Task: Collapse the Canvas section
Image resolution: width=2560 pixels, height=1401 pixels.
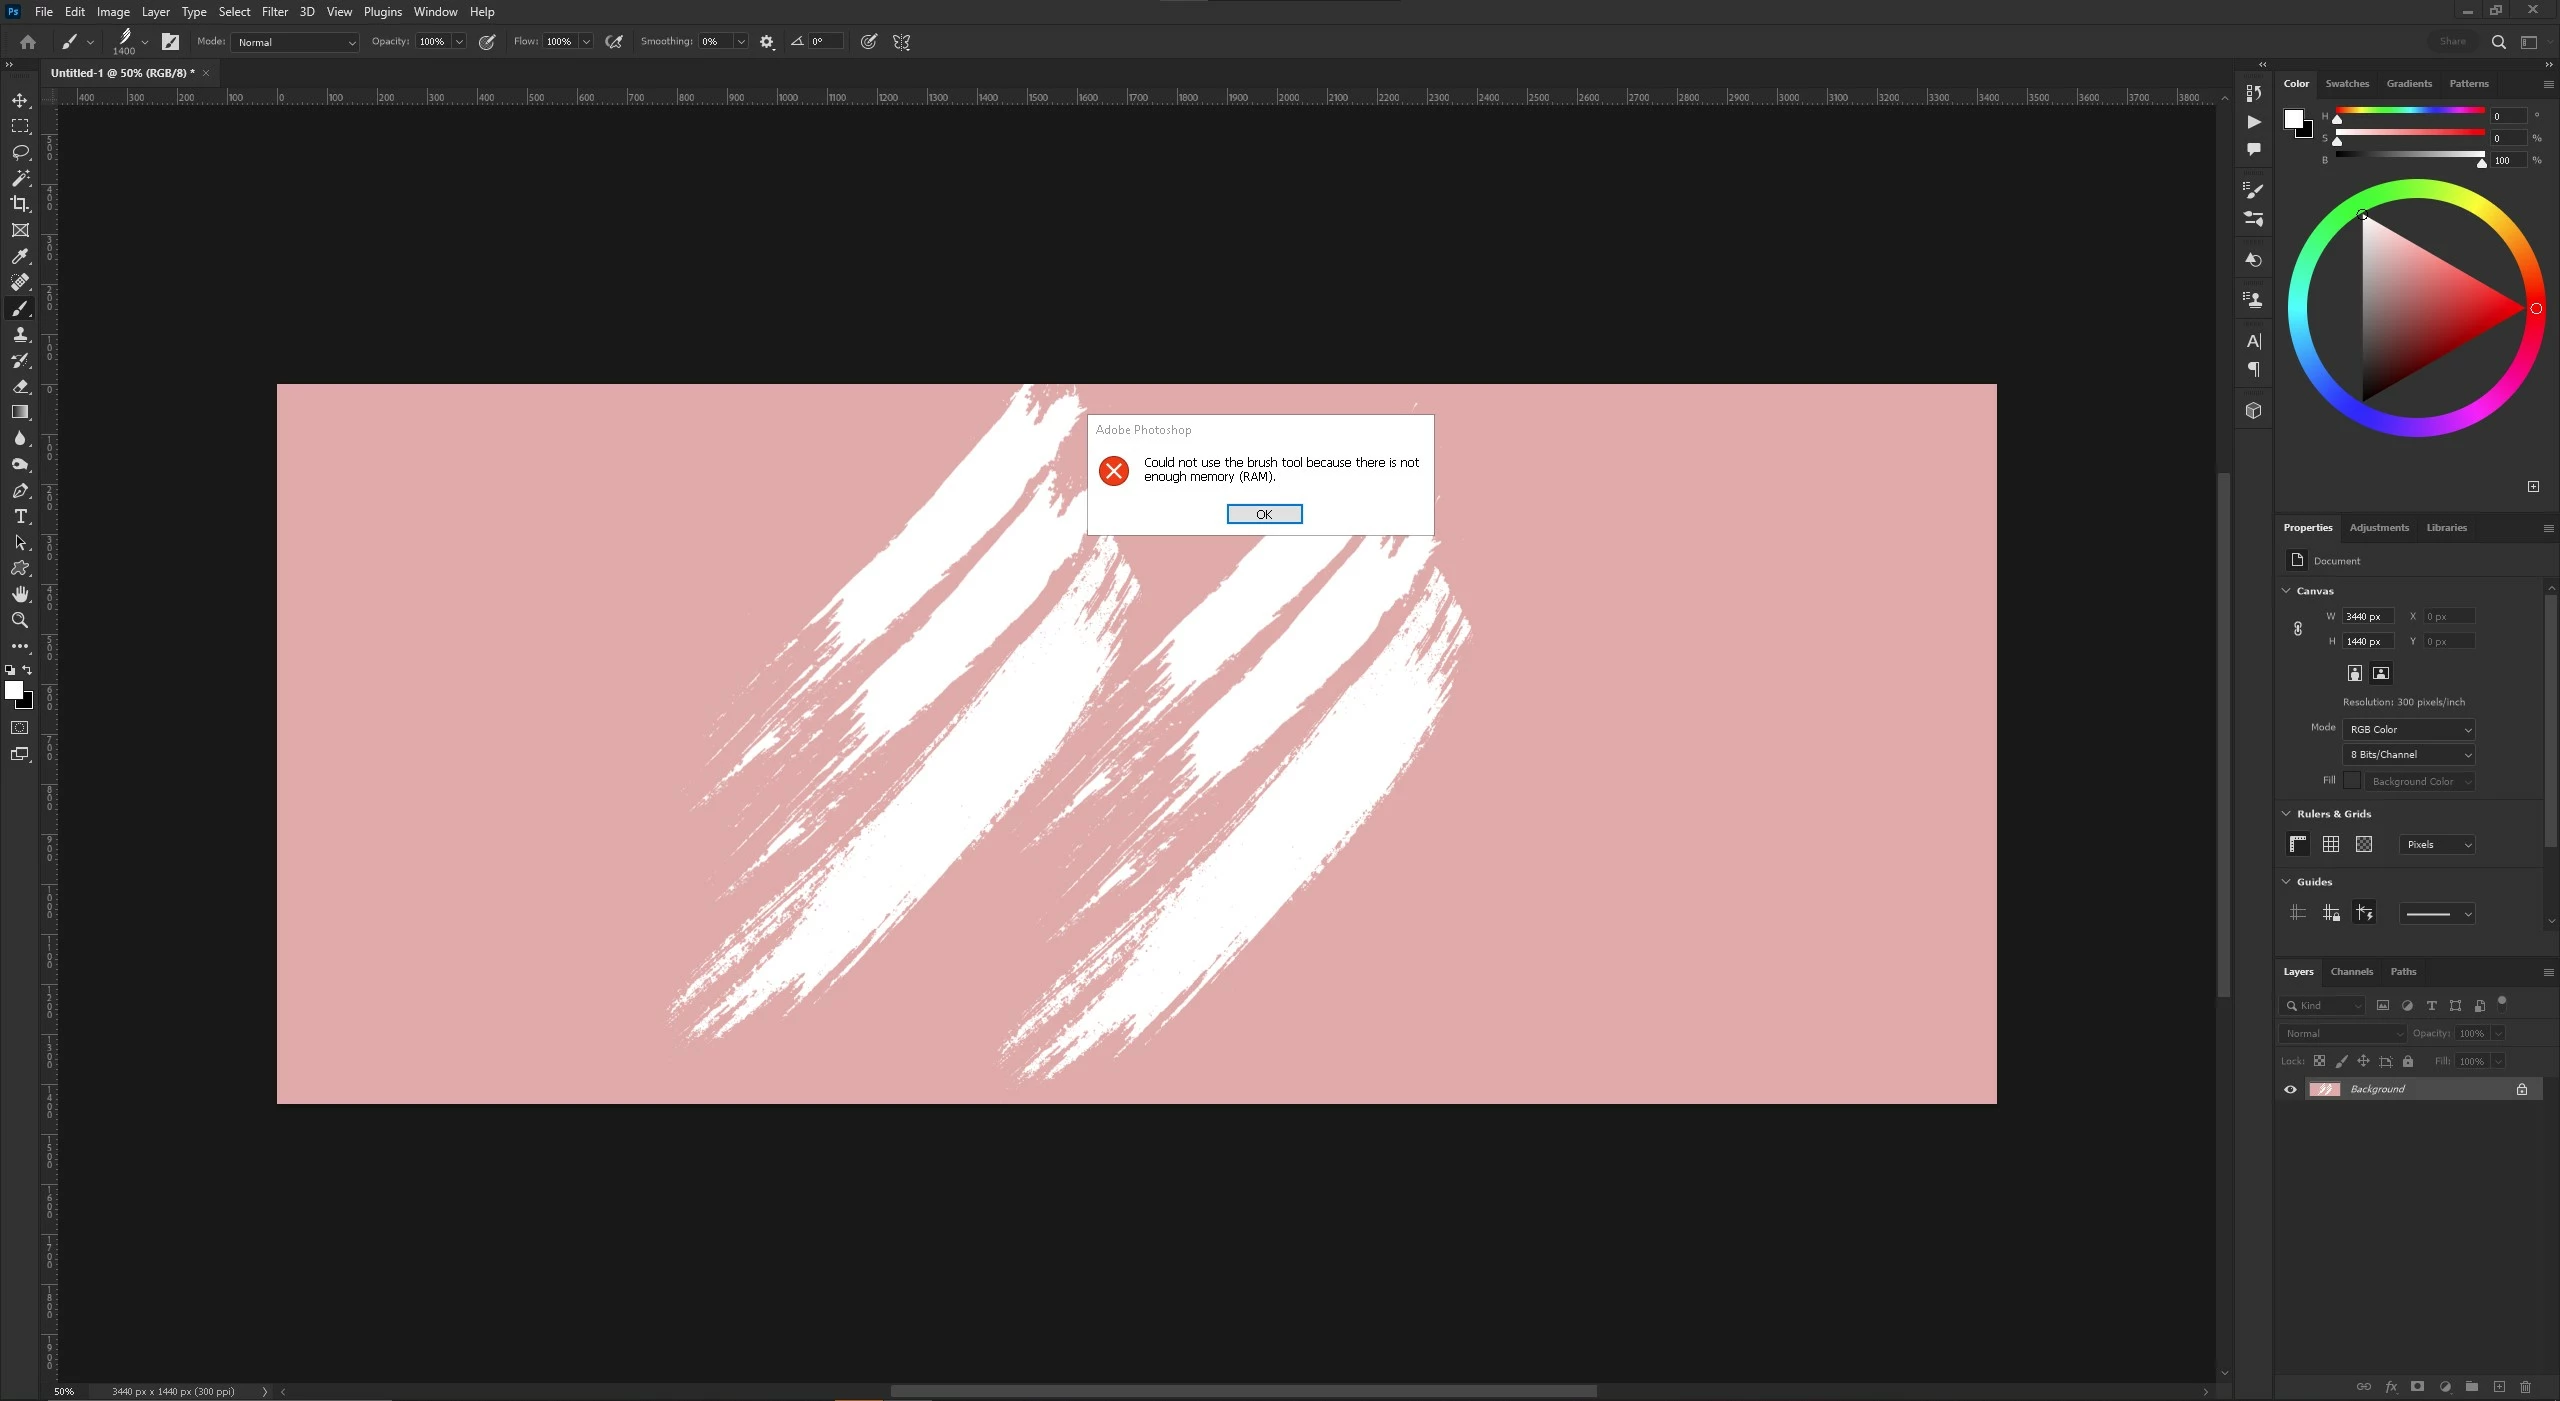Action: (2286, 590)
